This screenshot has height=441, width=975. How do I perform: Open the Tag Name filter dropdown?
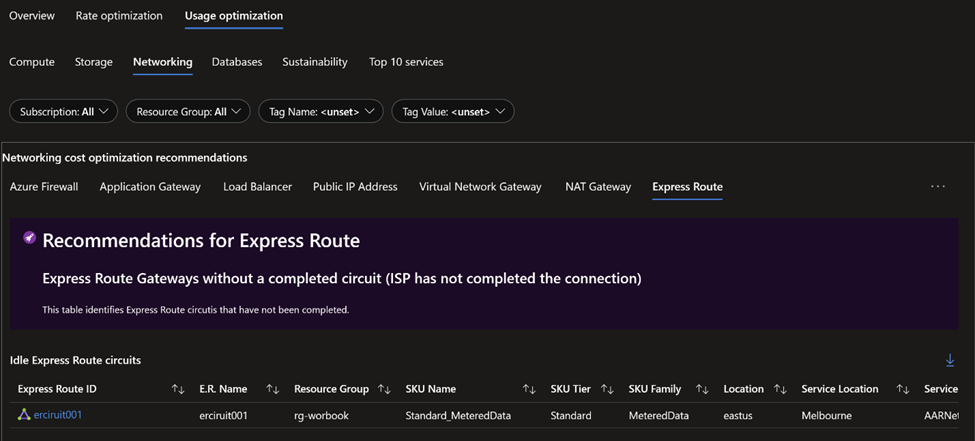[321, 111]
